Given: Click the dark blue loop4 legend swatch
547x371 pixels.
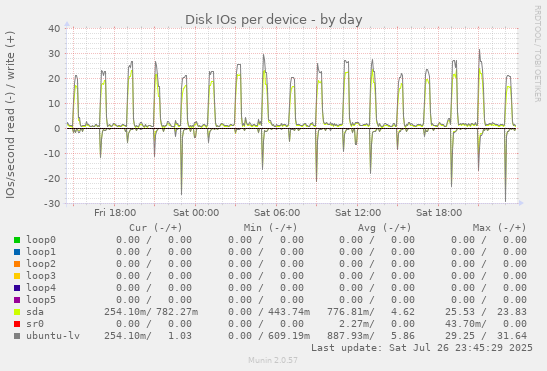Looking at the screenshot, I should (17, 288).
